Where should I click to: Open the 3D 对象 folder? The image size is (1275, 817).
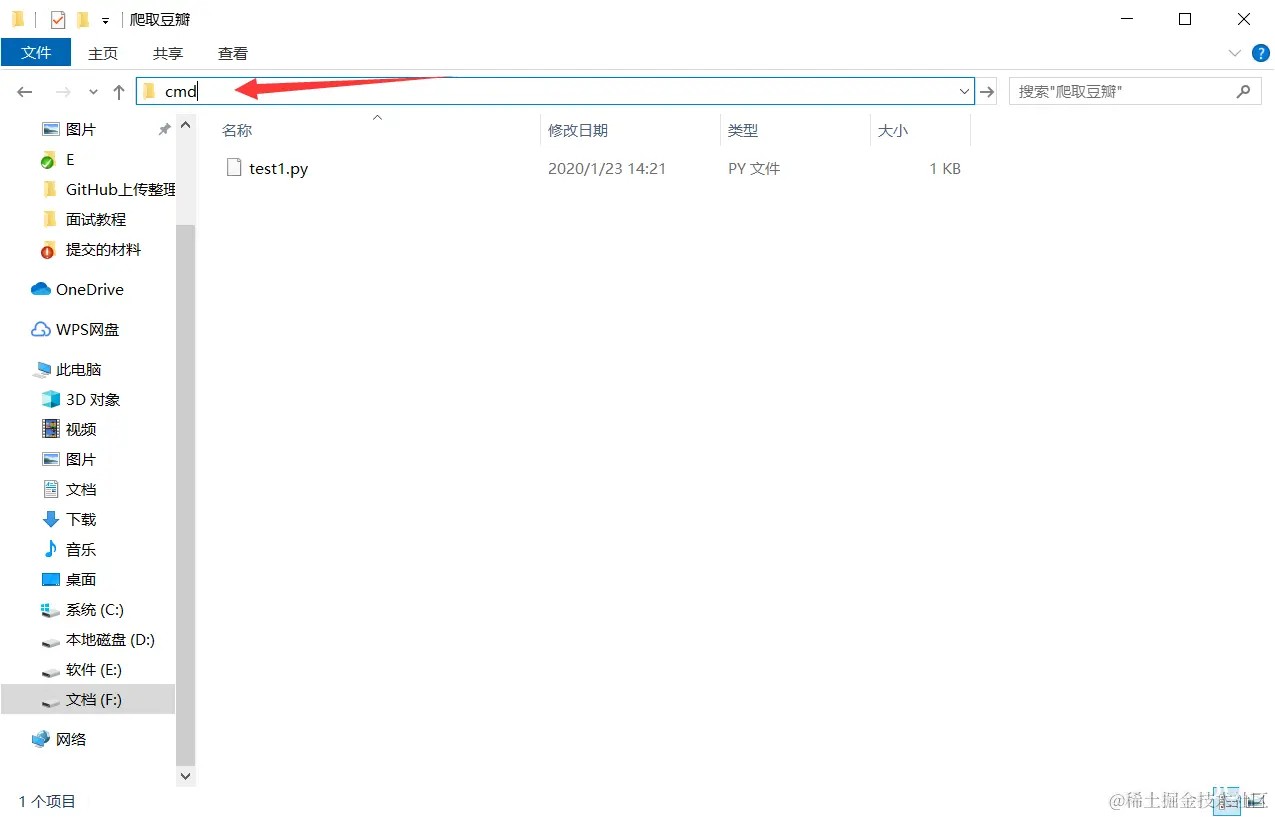click(93, 400)
